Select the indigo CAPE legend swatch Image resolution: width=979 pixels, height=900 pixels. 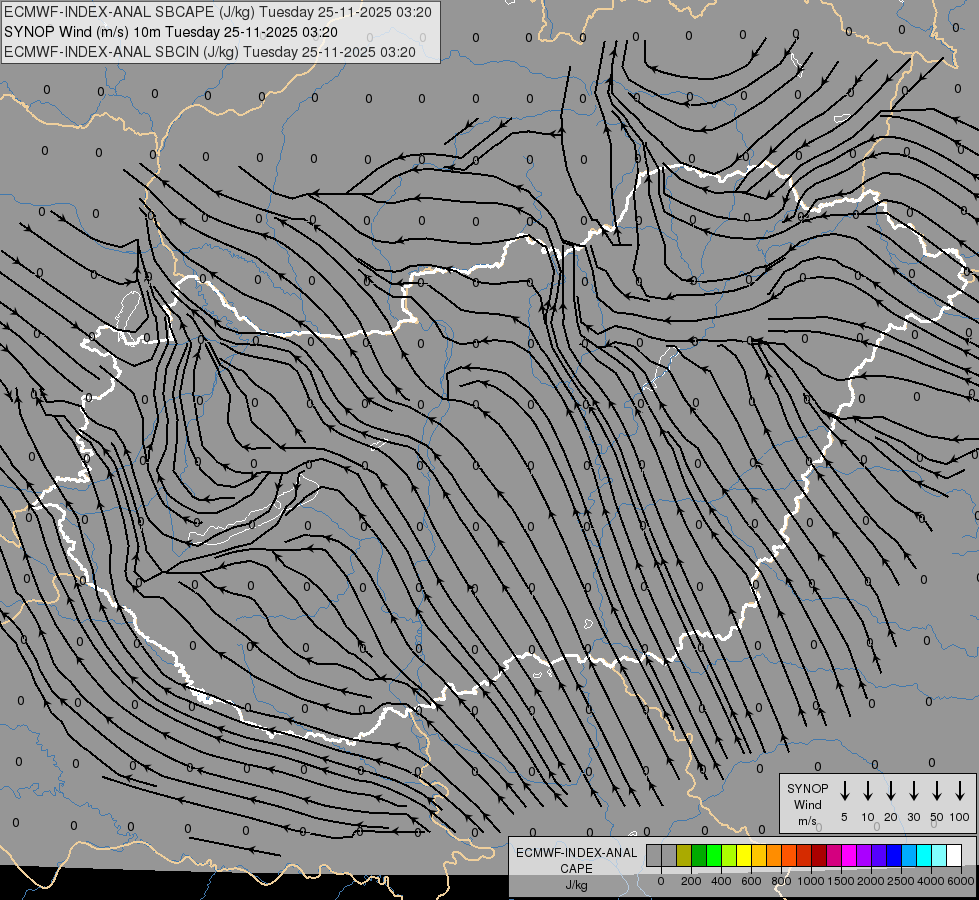click(x=879, y=855)
